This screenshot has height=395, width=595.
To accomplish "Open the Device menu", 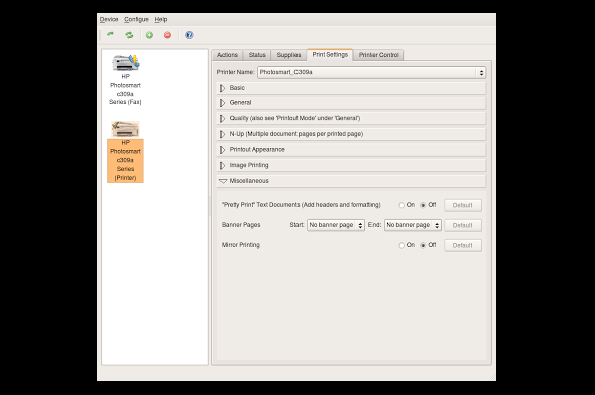I will tap(109, 19).
